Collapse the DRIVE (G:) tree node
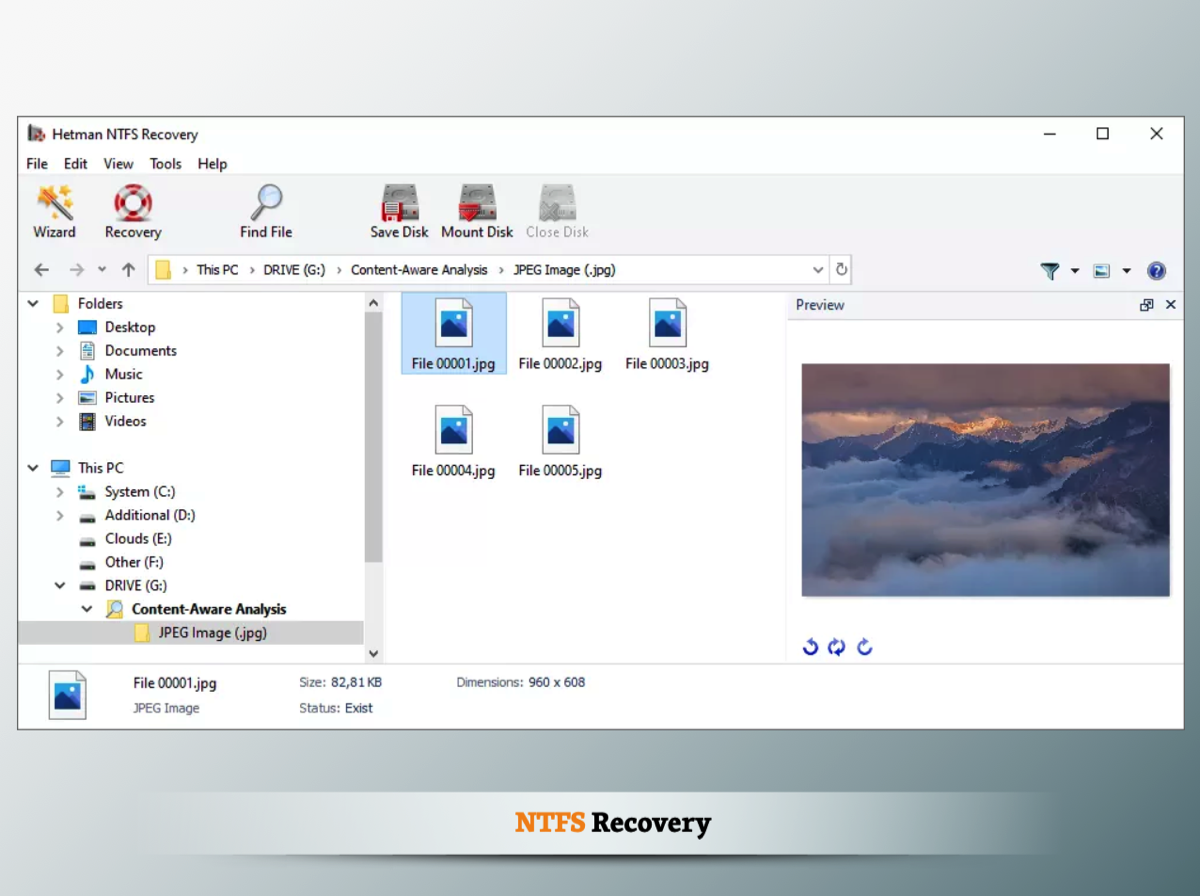 point(60,586)
